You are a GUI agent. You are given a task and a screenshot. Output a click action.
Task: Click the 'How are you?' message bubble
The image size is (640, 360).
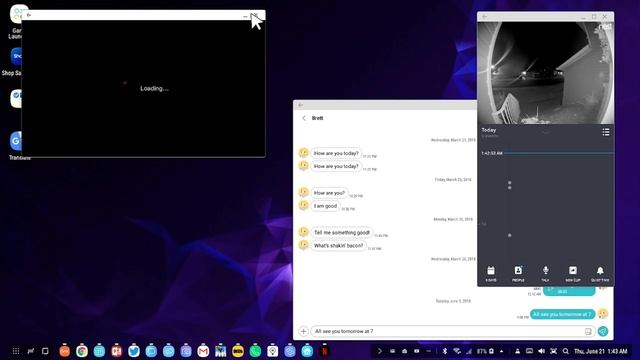tap(329, 193)
